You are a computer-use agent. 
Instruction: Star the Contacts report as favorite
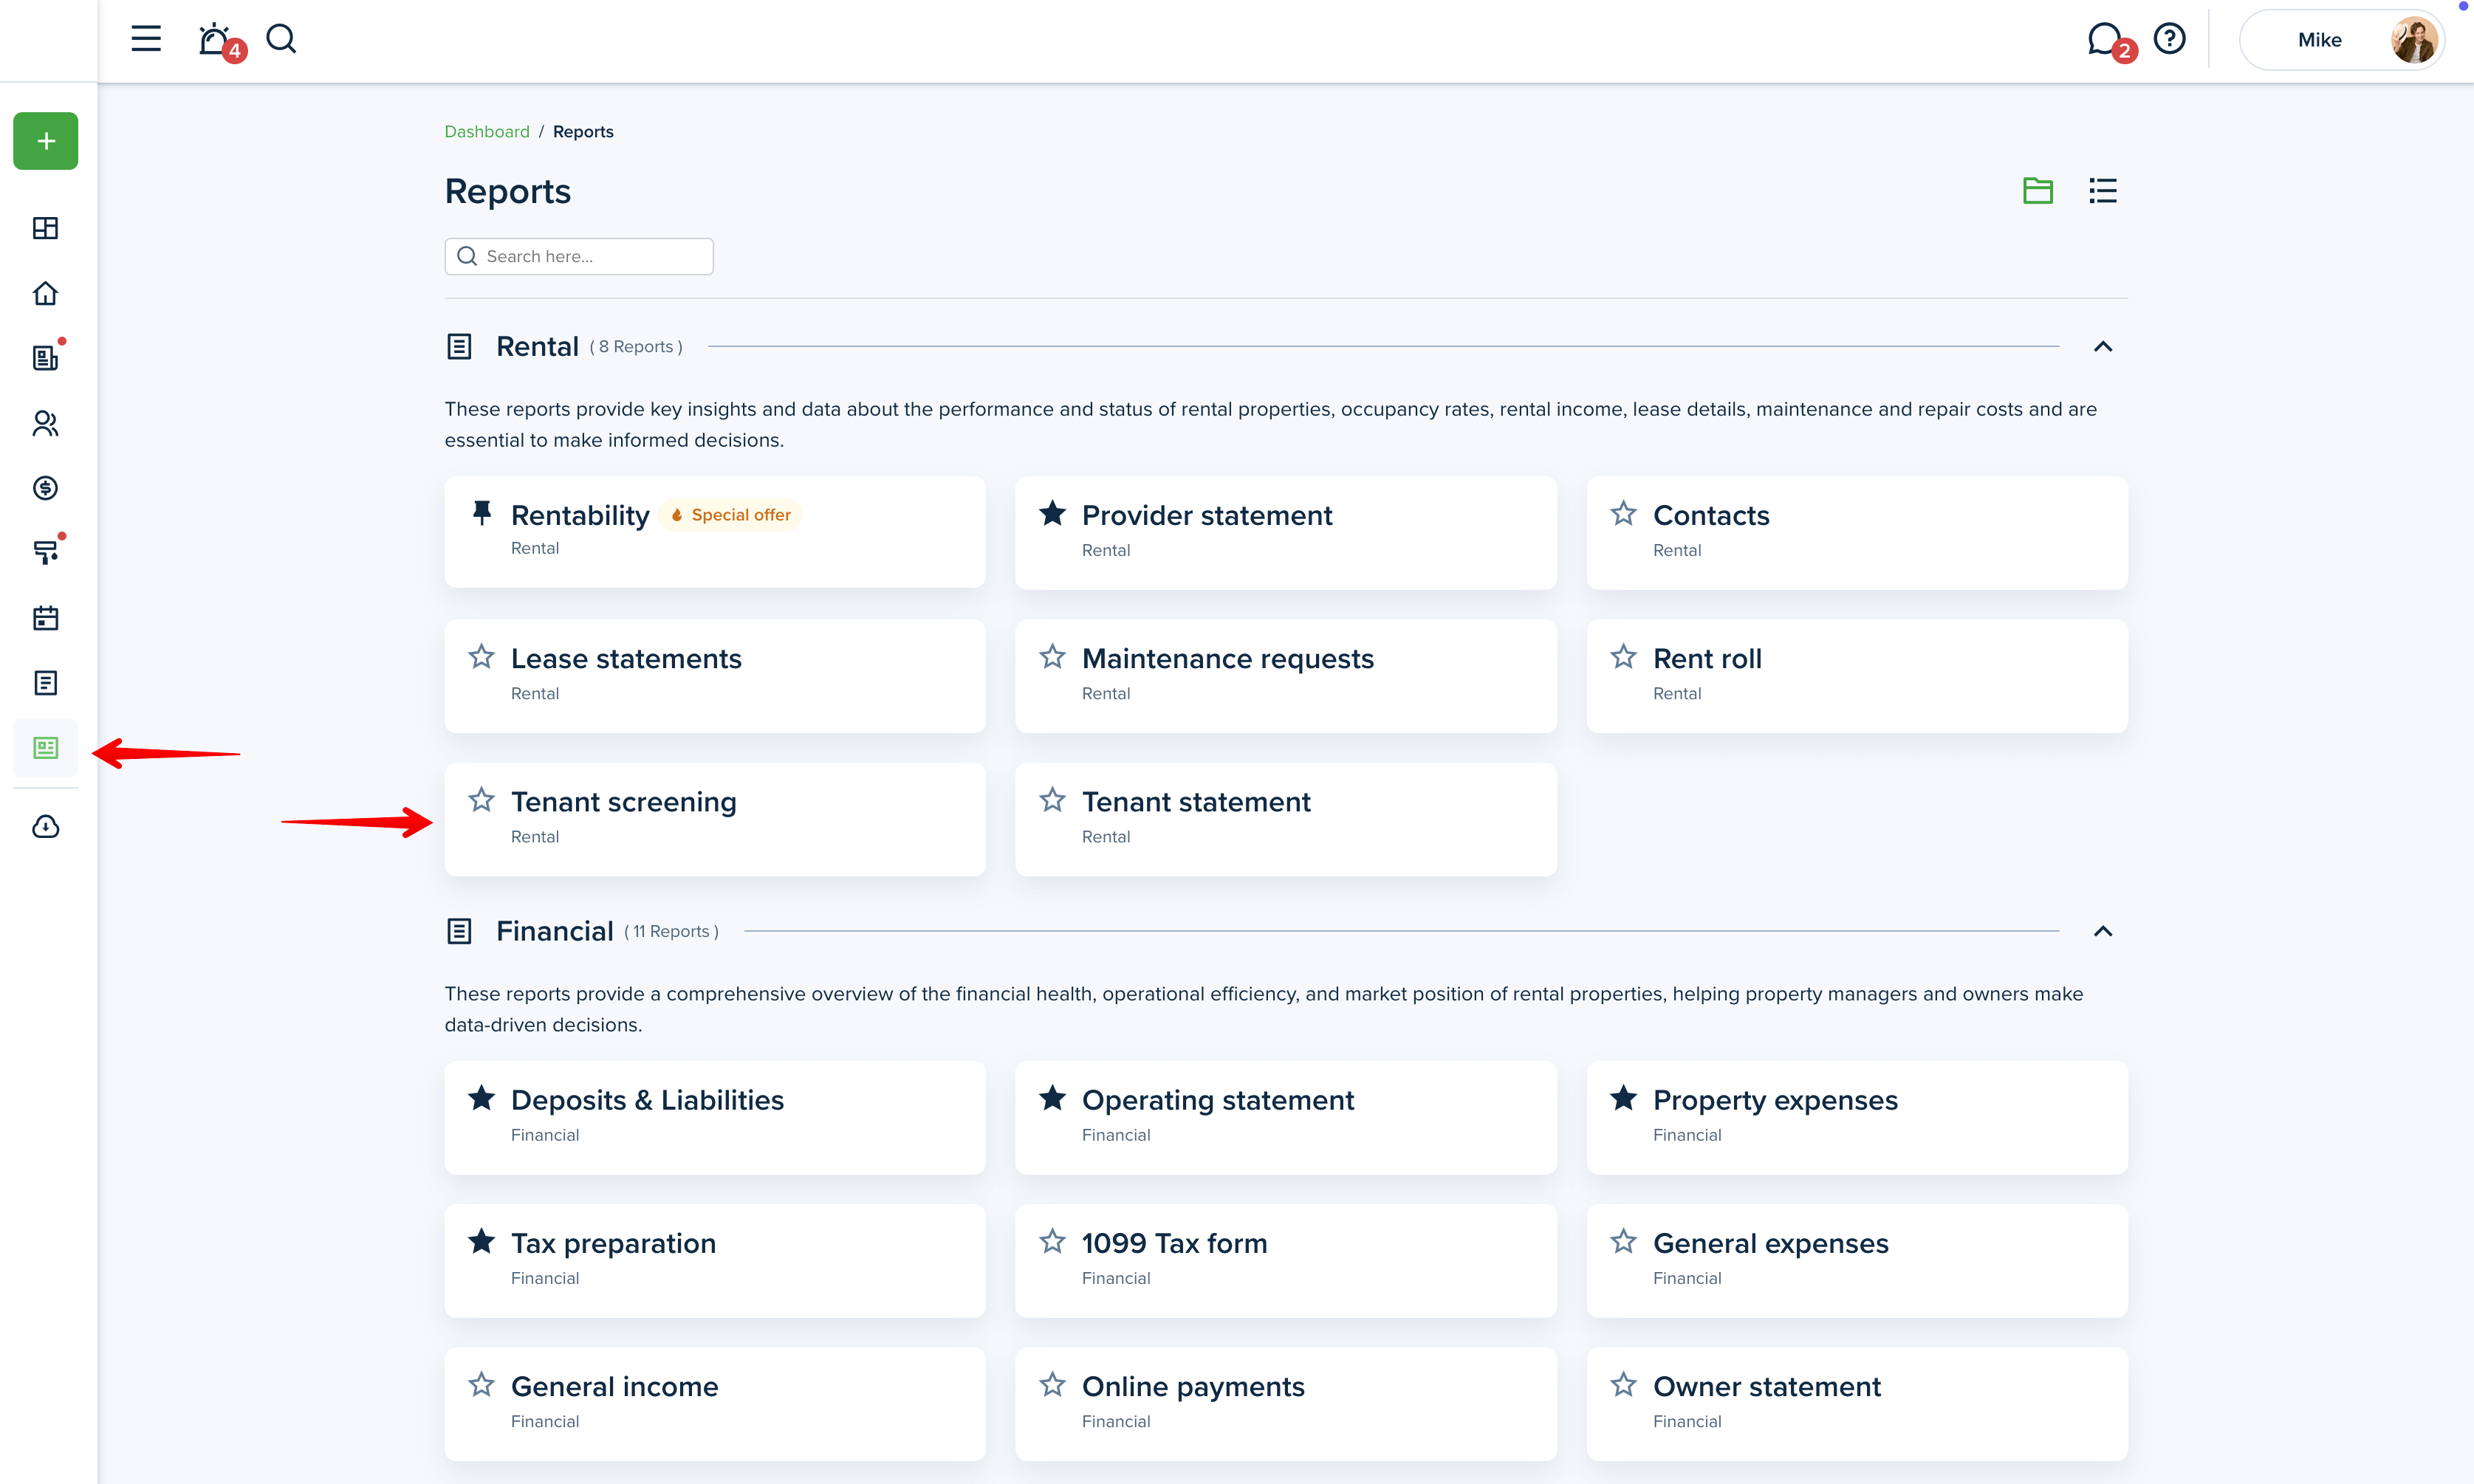1623,513
